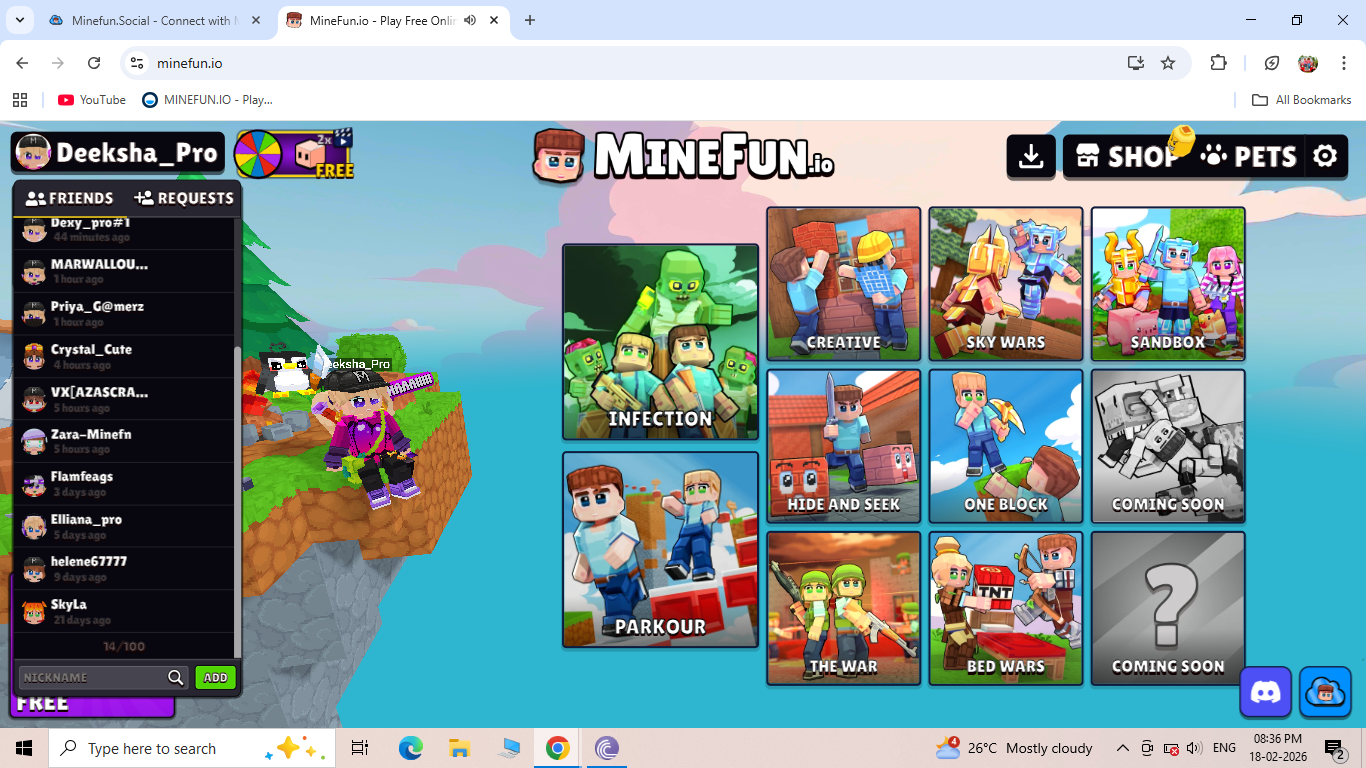Mute the MineFun.io browser tab audio

470,20
